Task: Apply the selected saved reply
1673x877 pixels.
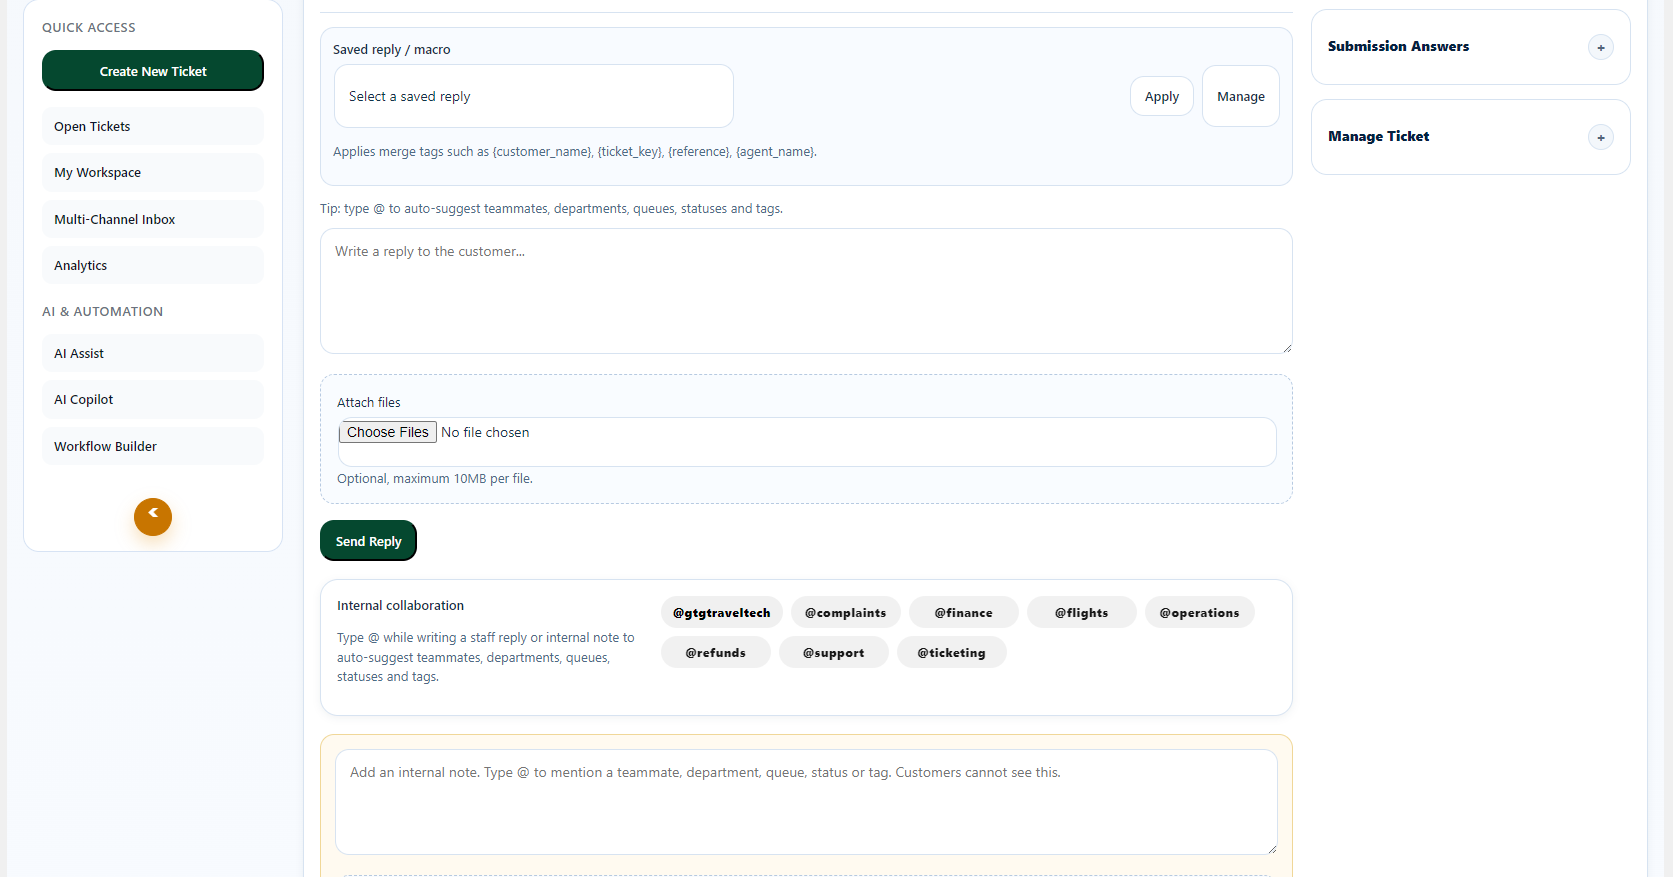Action: click(x=1162, y=96)
